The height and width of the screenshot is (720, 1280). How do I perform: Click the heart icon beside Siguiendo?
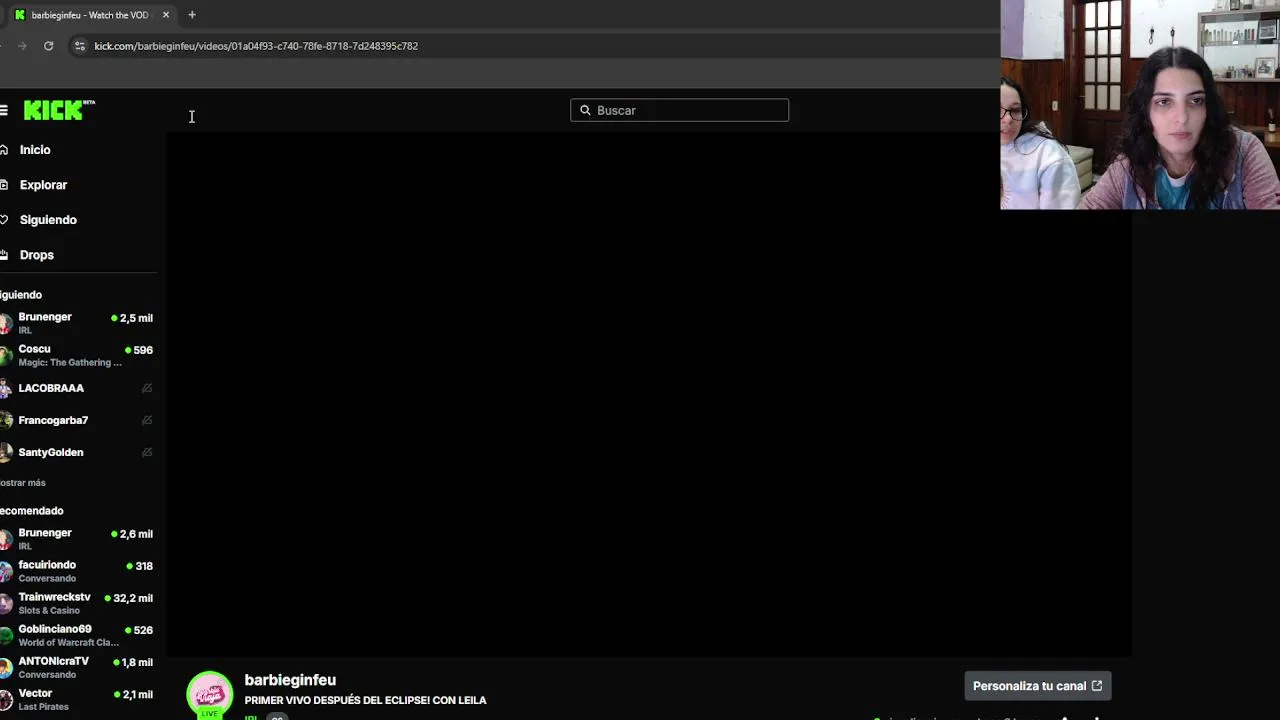[4, 220]
